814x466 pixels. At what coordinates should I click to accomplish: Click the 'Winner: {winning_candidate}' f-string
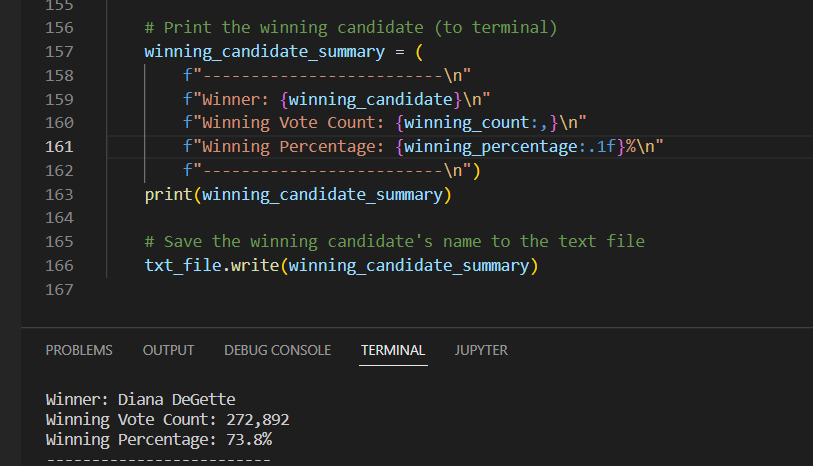pos(336,99)
